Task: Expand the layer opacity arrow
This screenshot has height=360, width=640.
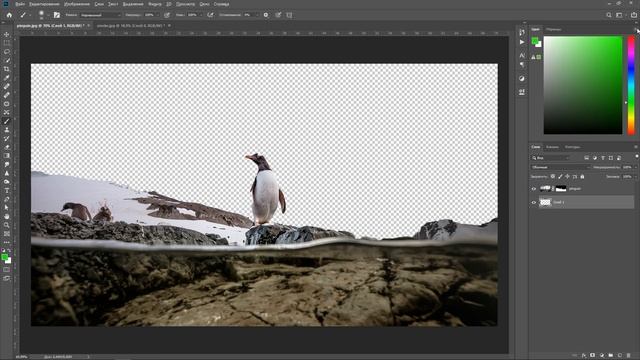Action: (x=635, y=167)
